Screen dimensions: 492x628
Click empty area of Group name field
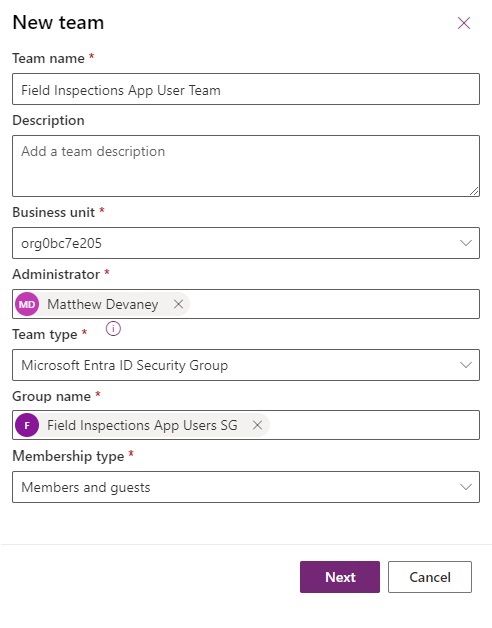point(373,425)
